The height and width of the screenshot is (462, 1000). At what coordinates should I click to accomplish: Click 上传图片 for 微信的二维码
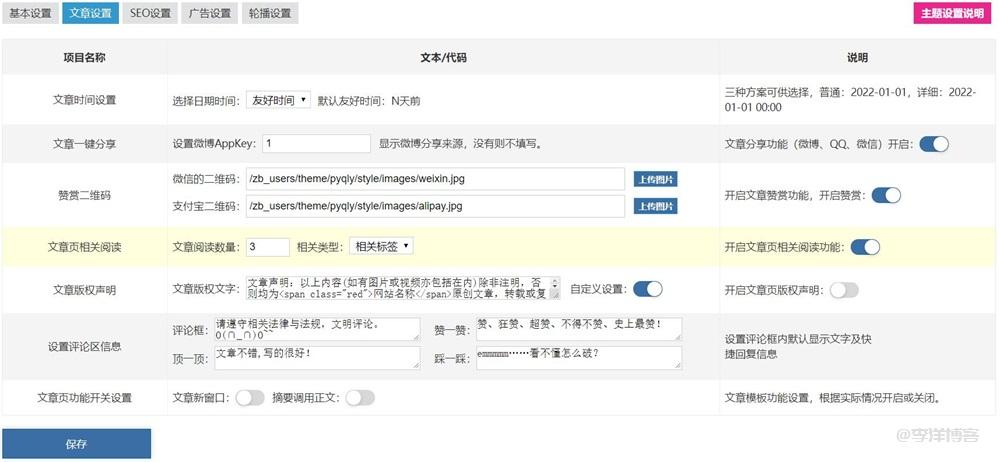[x=655, y=179]
